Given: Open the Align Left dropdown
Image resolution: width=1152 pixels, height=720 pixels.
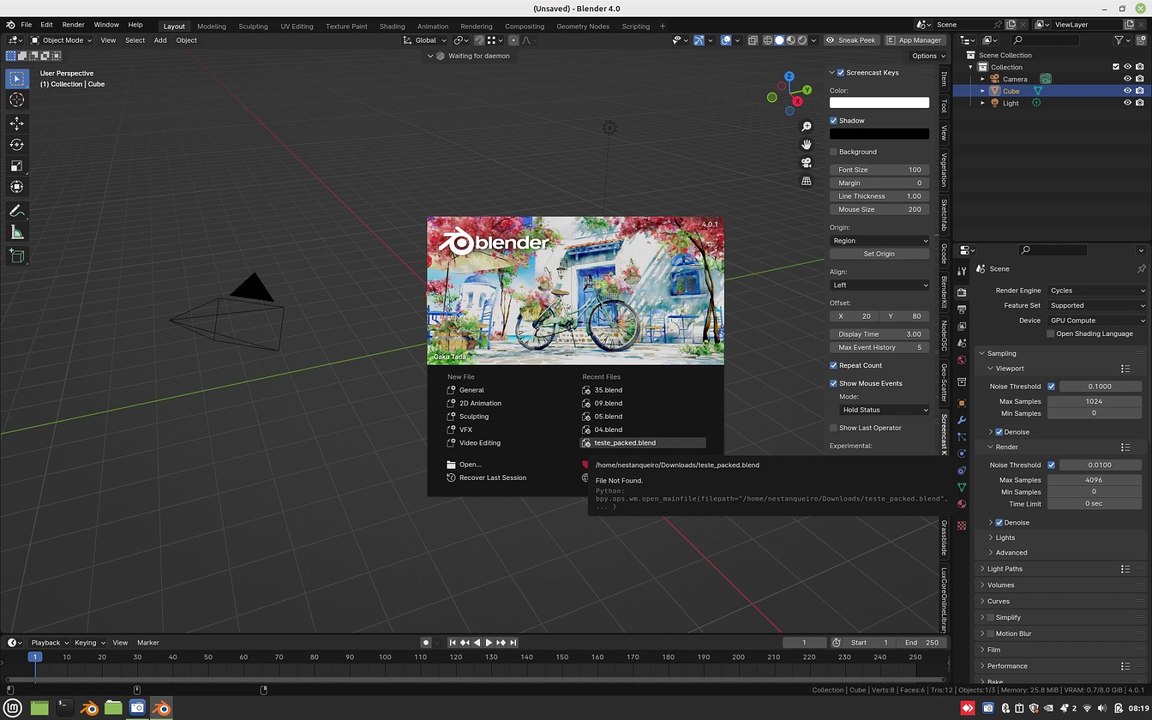Looking at the screenshot, I should coord(879,285).
